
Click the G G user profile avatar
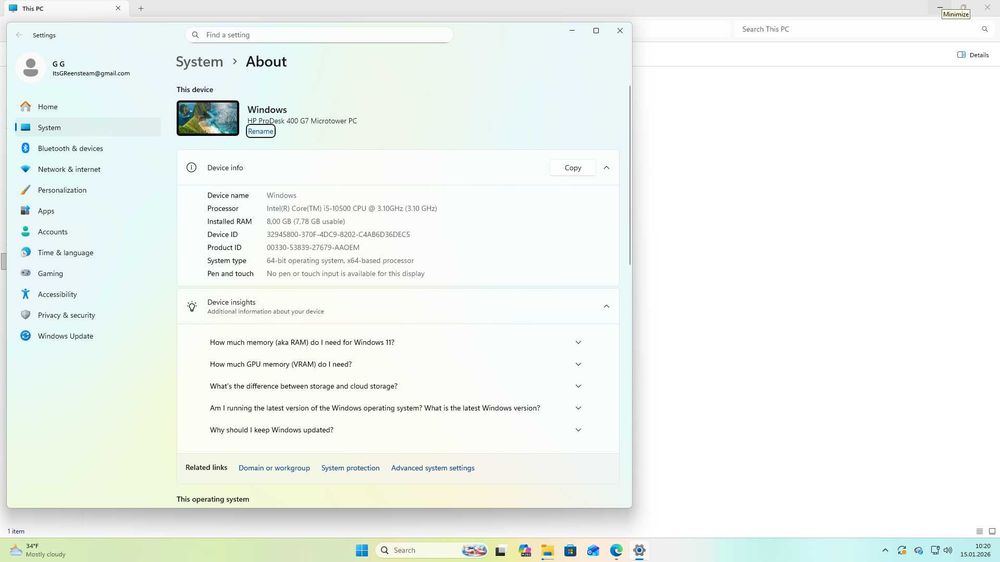(30, 67)
